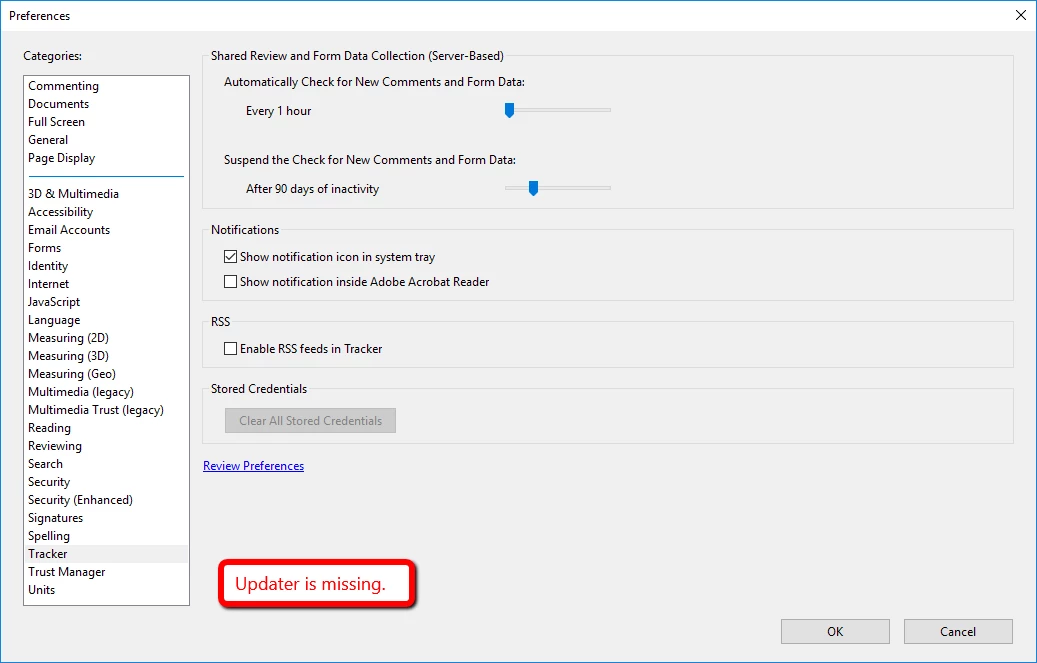Open the Review Preferences link
The image size is (1037, 663).
point(253,466)
